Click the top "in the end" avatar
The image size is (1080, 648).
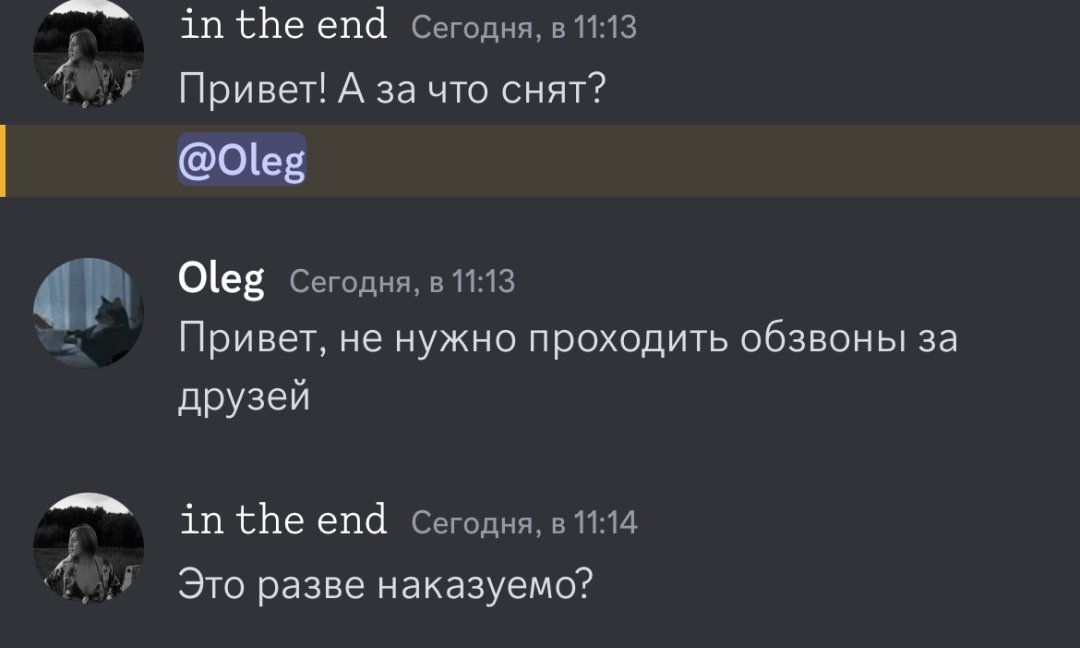pos(89,55)
